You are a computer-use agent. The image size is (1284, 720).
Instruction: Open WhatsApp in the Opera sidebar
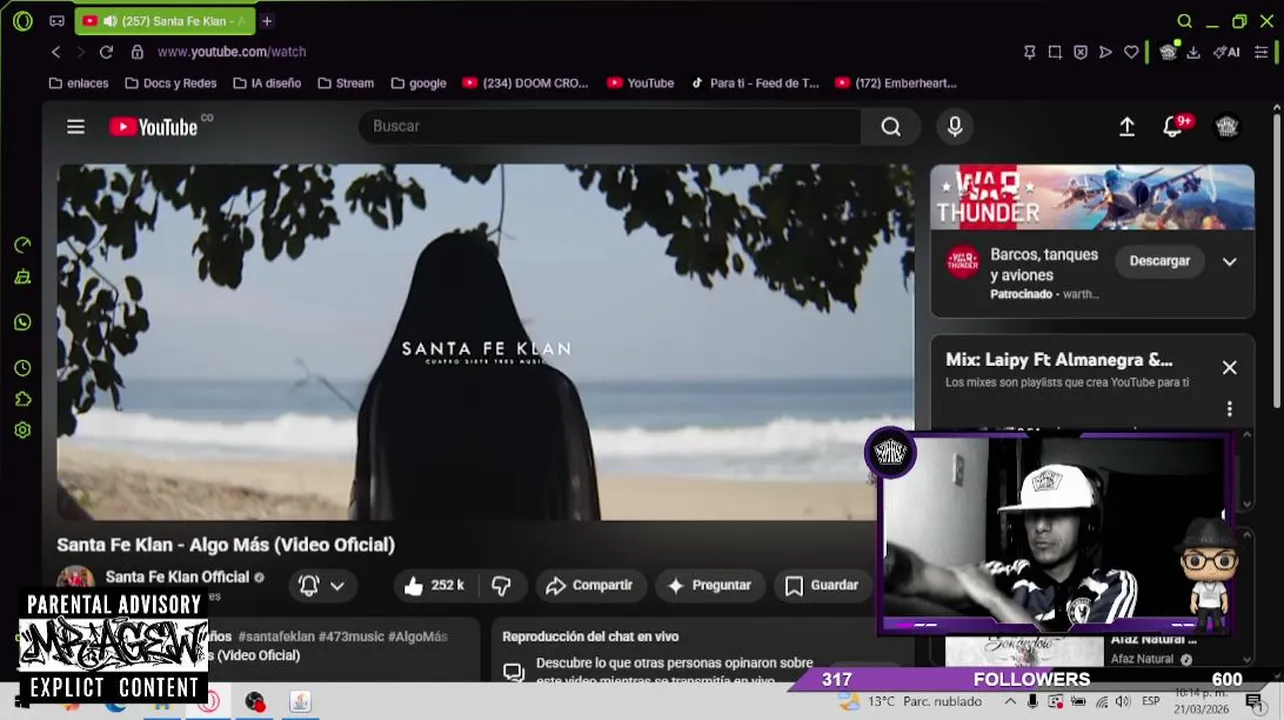23,322
